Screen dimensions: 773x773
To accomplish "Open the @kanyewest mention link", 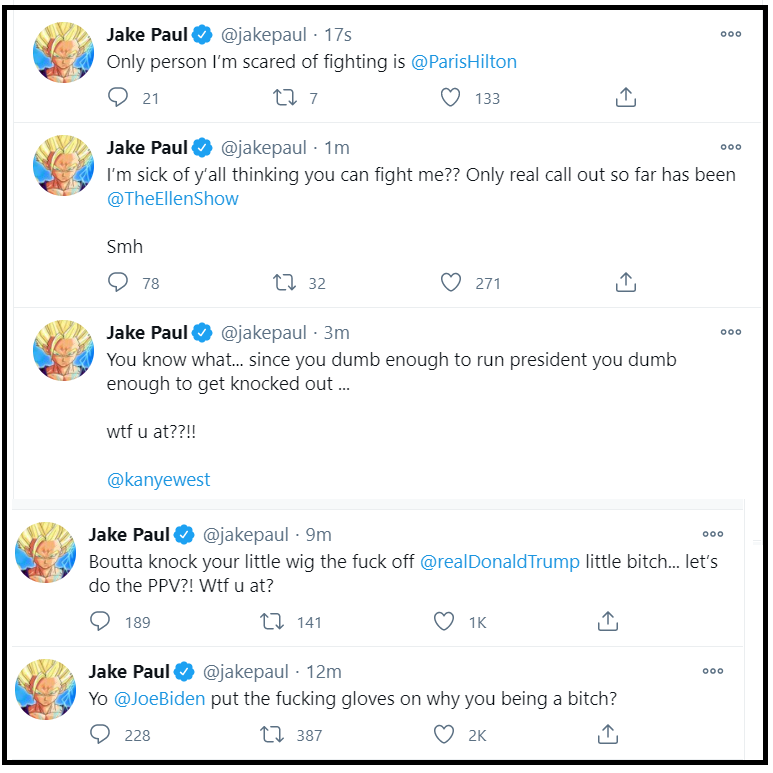I will coord(159,479).
